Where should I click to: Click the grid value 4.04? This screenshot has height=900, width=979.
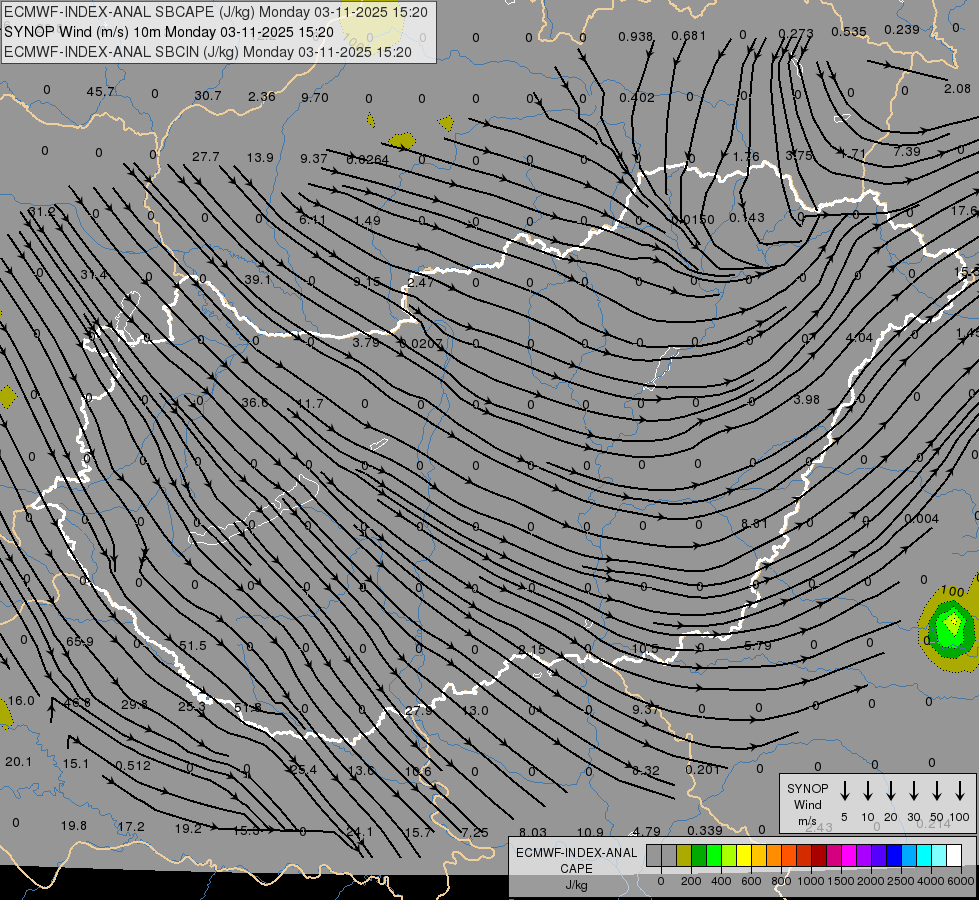click(x=859, y=337)
